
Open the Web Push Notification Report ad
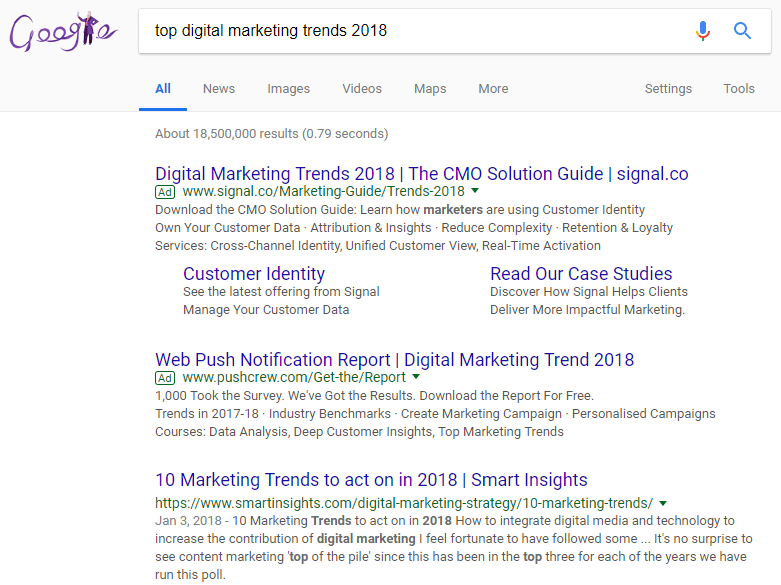pyautogui.click(x=394, y=360)
